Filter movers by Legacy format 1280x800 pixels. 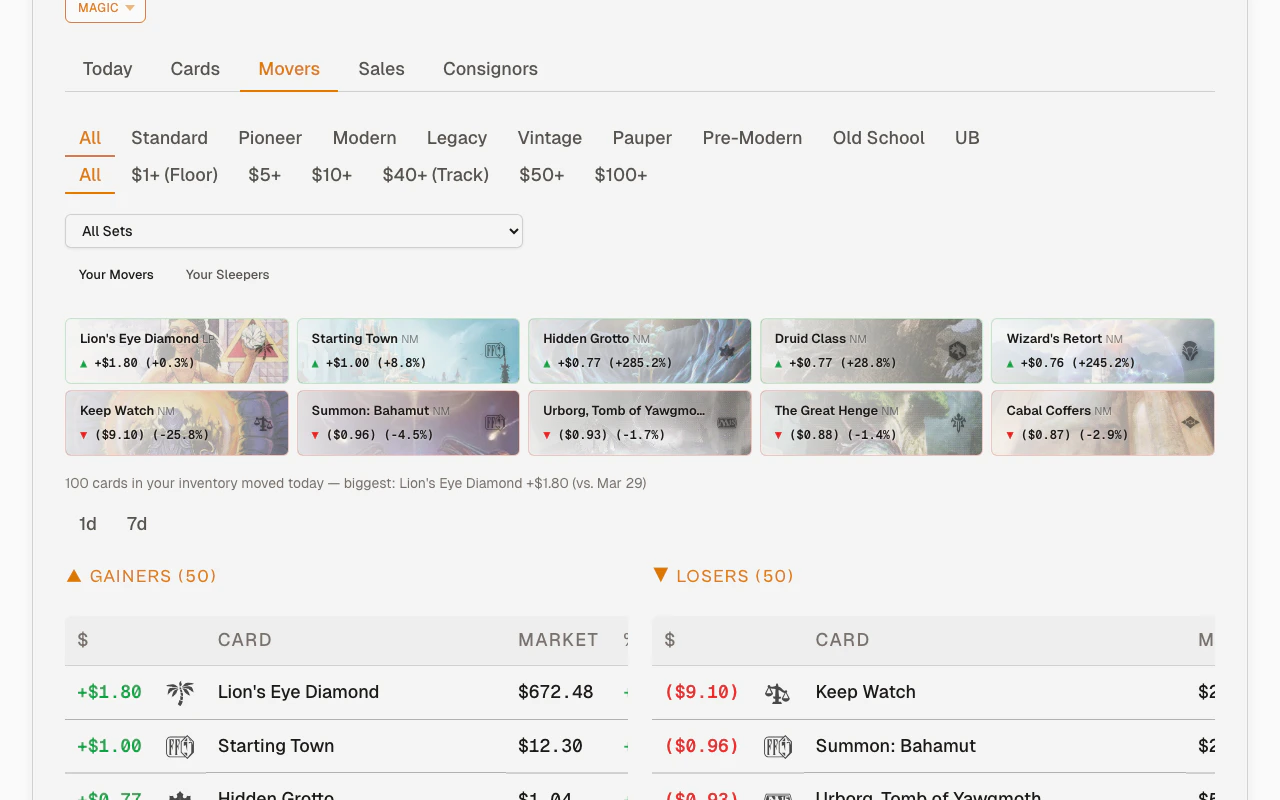point(457,138)
